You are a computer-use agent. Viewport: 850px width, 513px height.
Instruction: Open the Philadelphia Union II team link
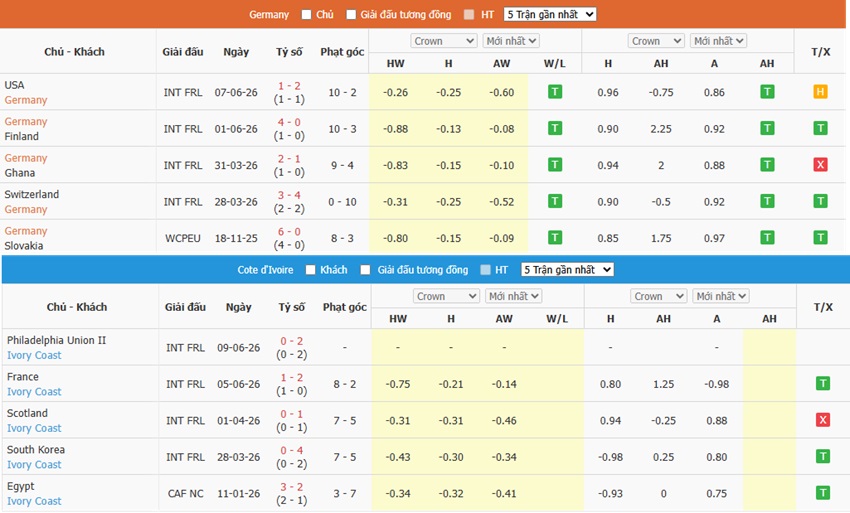56,340
